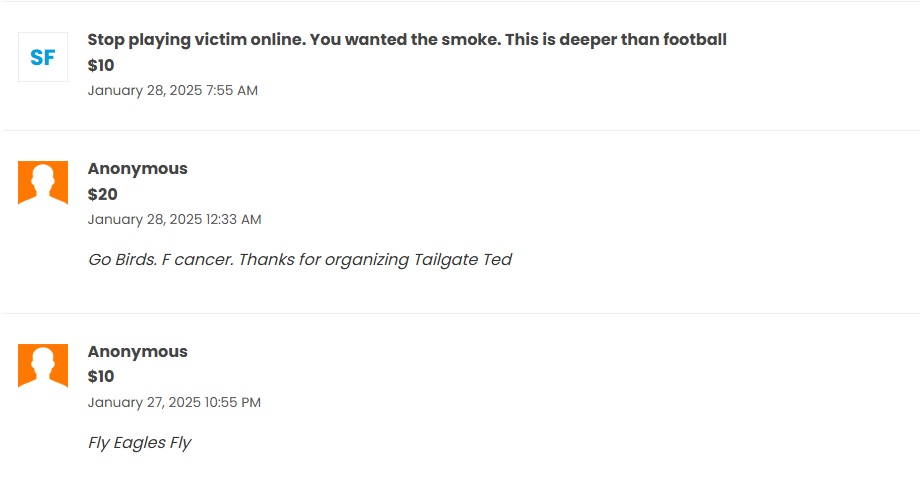Click the word 'football' in the top message
Viewport: 920px width, 492px height.
click(691, 40)
